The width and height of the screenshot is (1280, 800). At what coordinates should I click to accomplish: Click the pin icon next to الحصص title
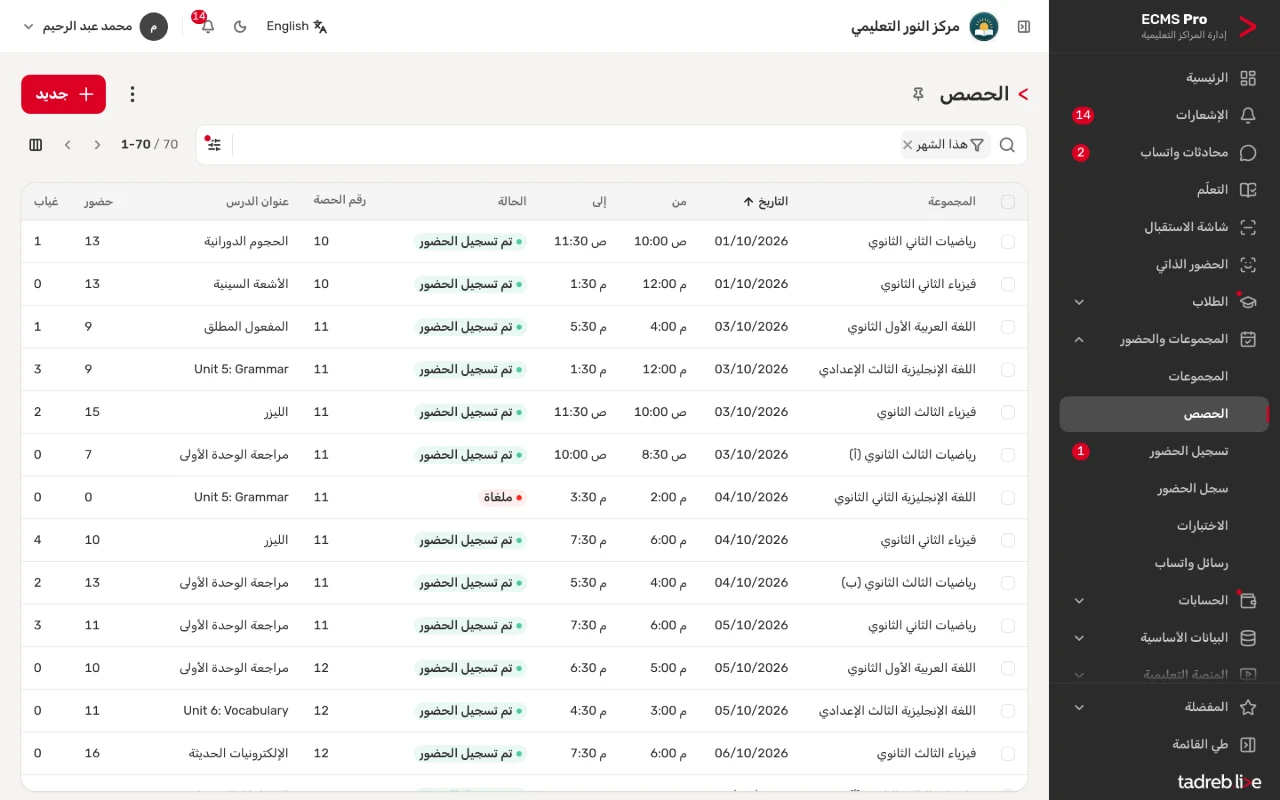click(x=918, y=94)
